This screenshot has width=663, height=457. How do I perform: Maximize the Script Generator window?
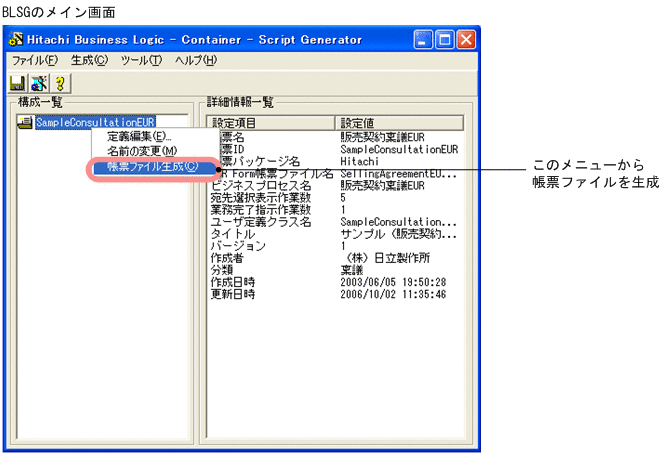tap(445, 40)
